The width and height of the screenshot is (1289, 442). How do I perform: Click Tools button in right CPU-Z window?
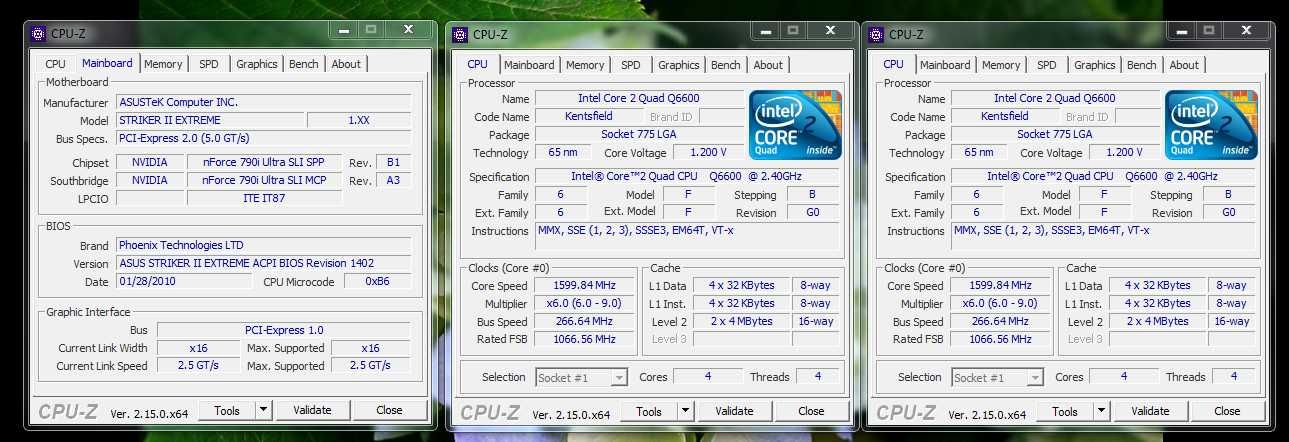point(1065,411)
